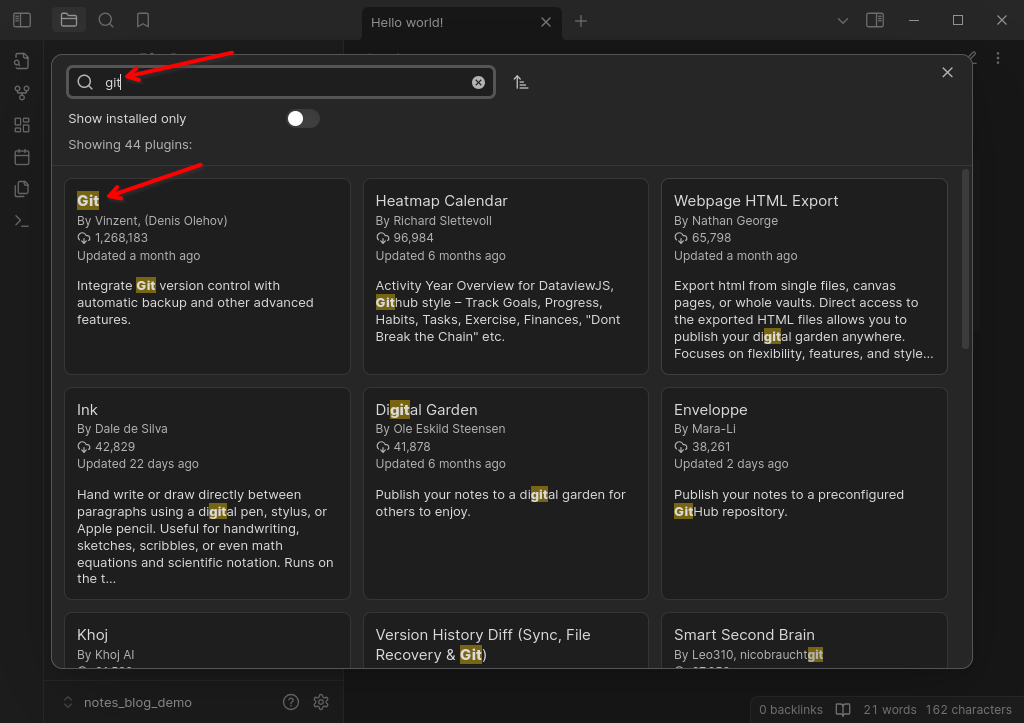This screenshot has width=1024, height=723.
Task: Open more options menu of note
Action: 997,58
